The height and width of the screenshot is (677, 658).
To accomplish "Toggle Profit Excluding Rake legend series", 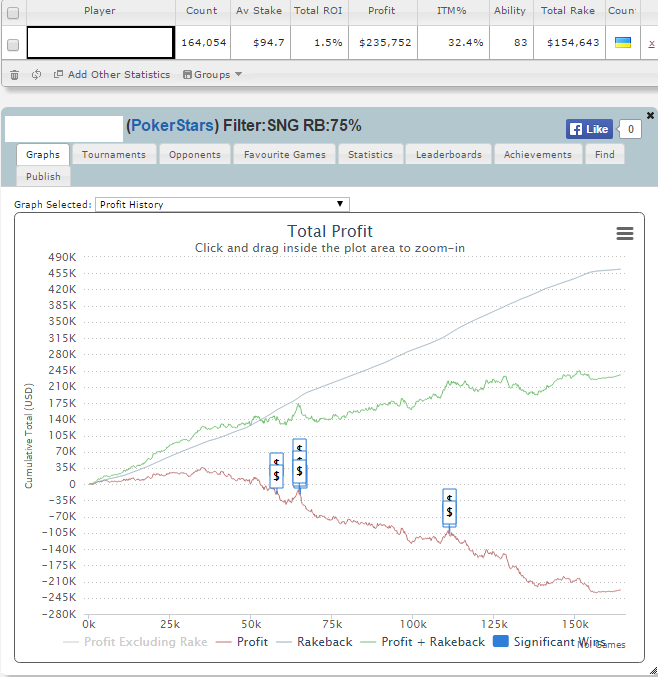I will pos(135,642).
